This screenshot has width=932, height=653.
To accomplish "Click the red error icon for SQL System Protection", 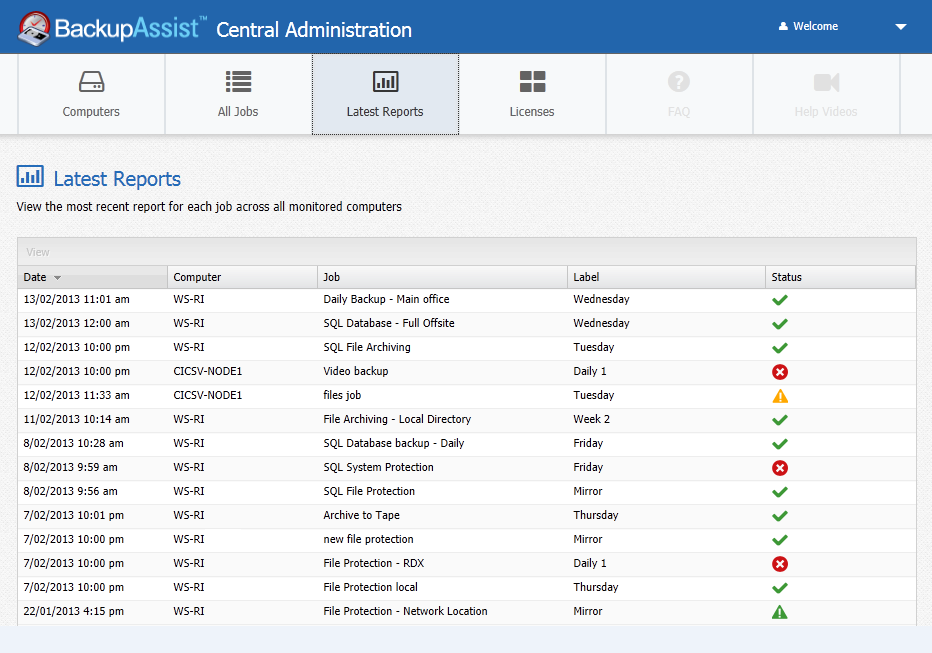I will [x=780, y=468].
